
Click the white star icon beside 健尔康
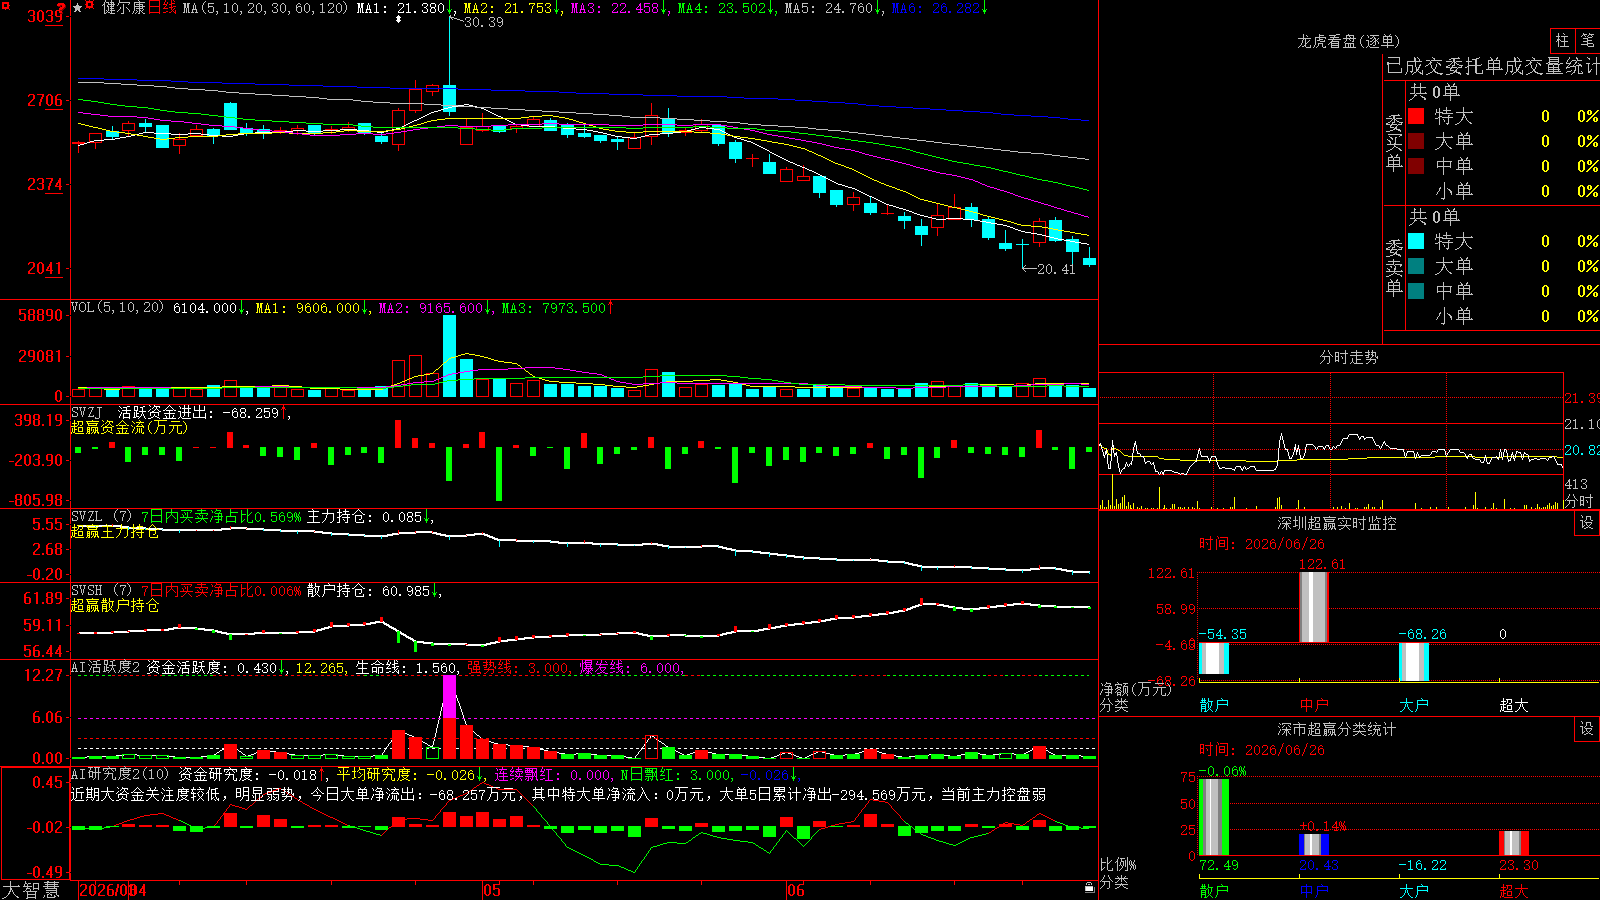click(x=78, y=8)
